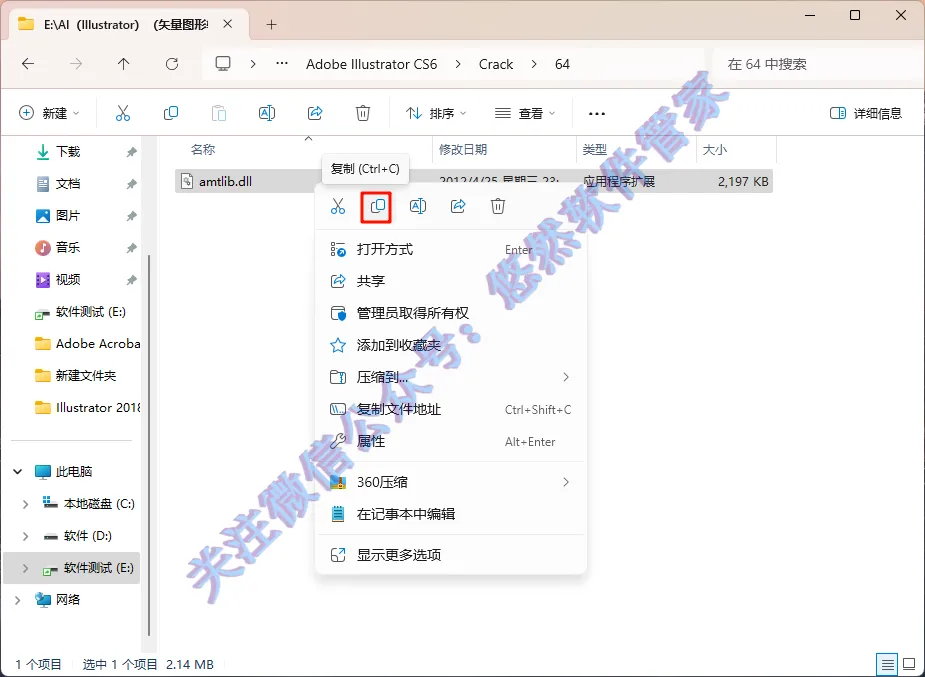
Task: Open the 新建 dropdown
Action: tap(50, 113)
